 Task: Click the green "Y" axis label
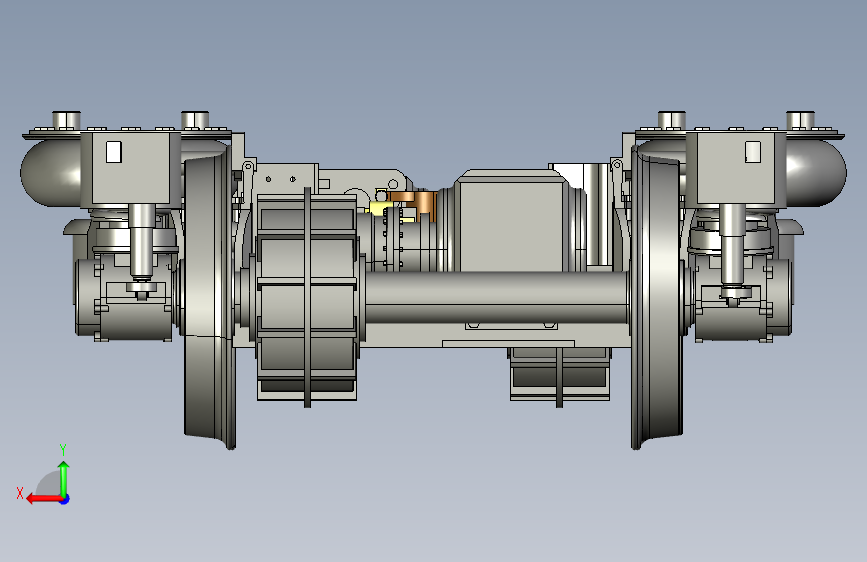pos(63,450)
